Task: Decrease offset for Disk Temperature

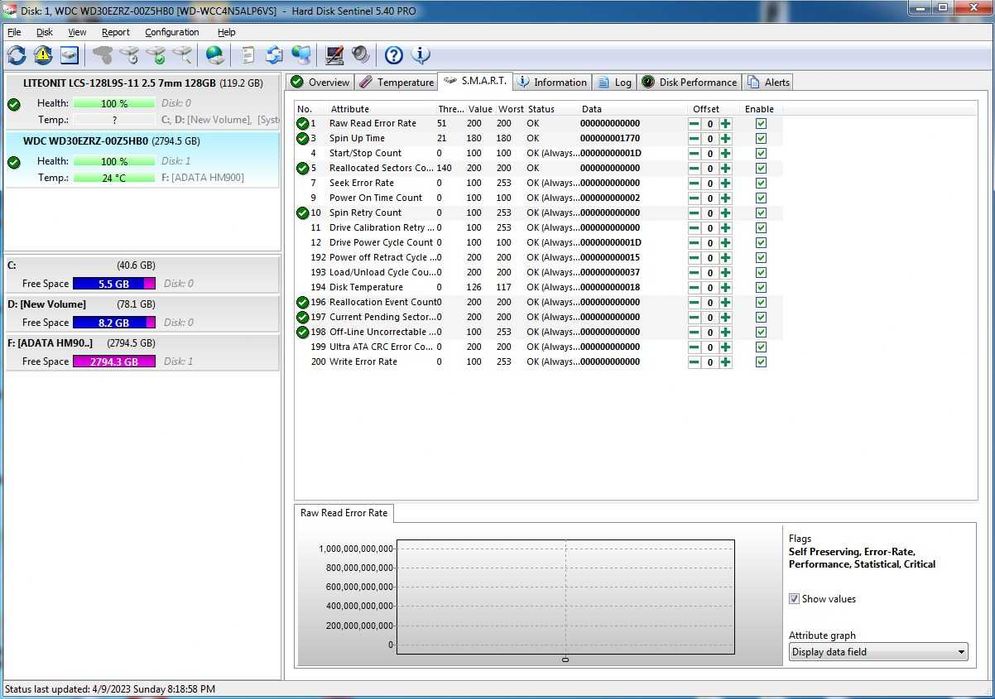Action: pos(694,287)
